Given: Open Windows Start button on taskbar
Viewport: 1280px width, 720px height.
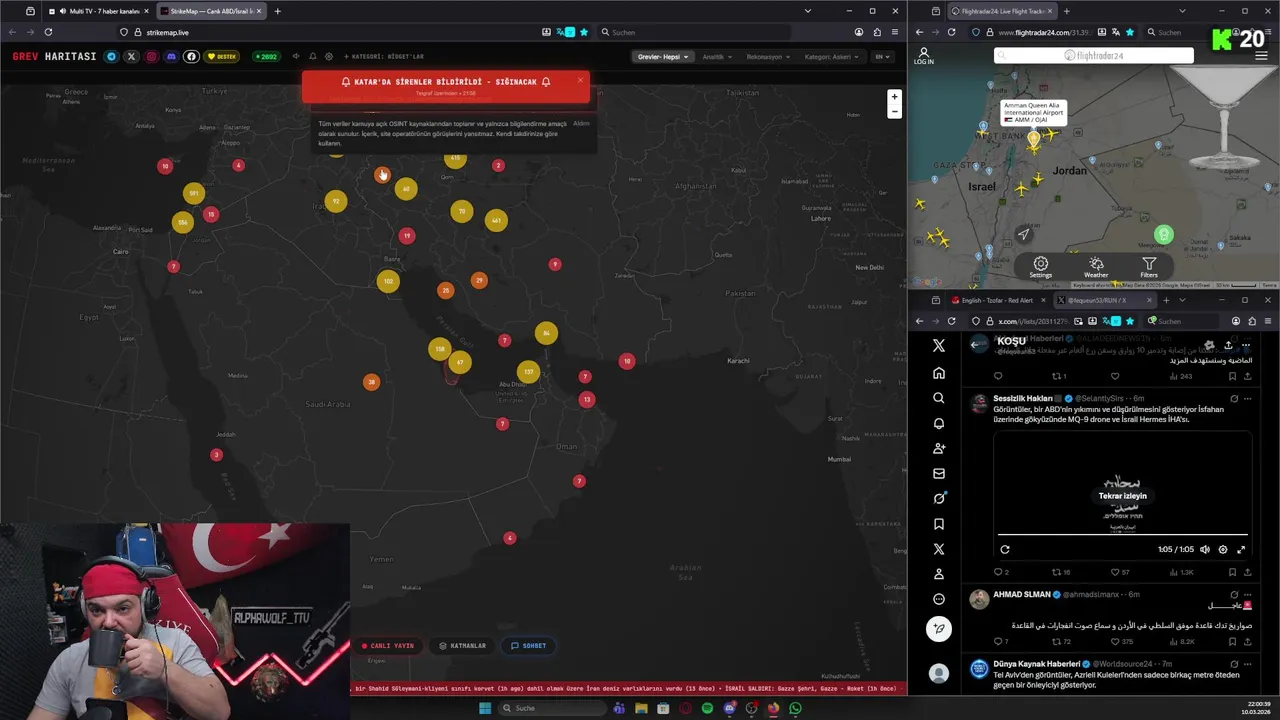Looking at the screenshot, I should (485, 708).
